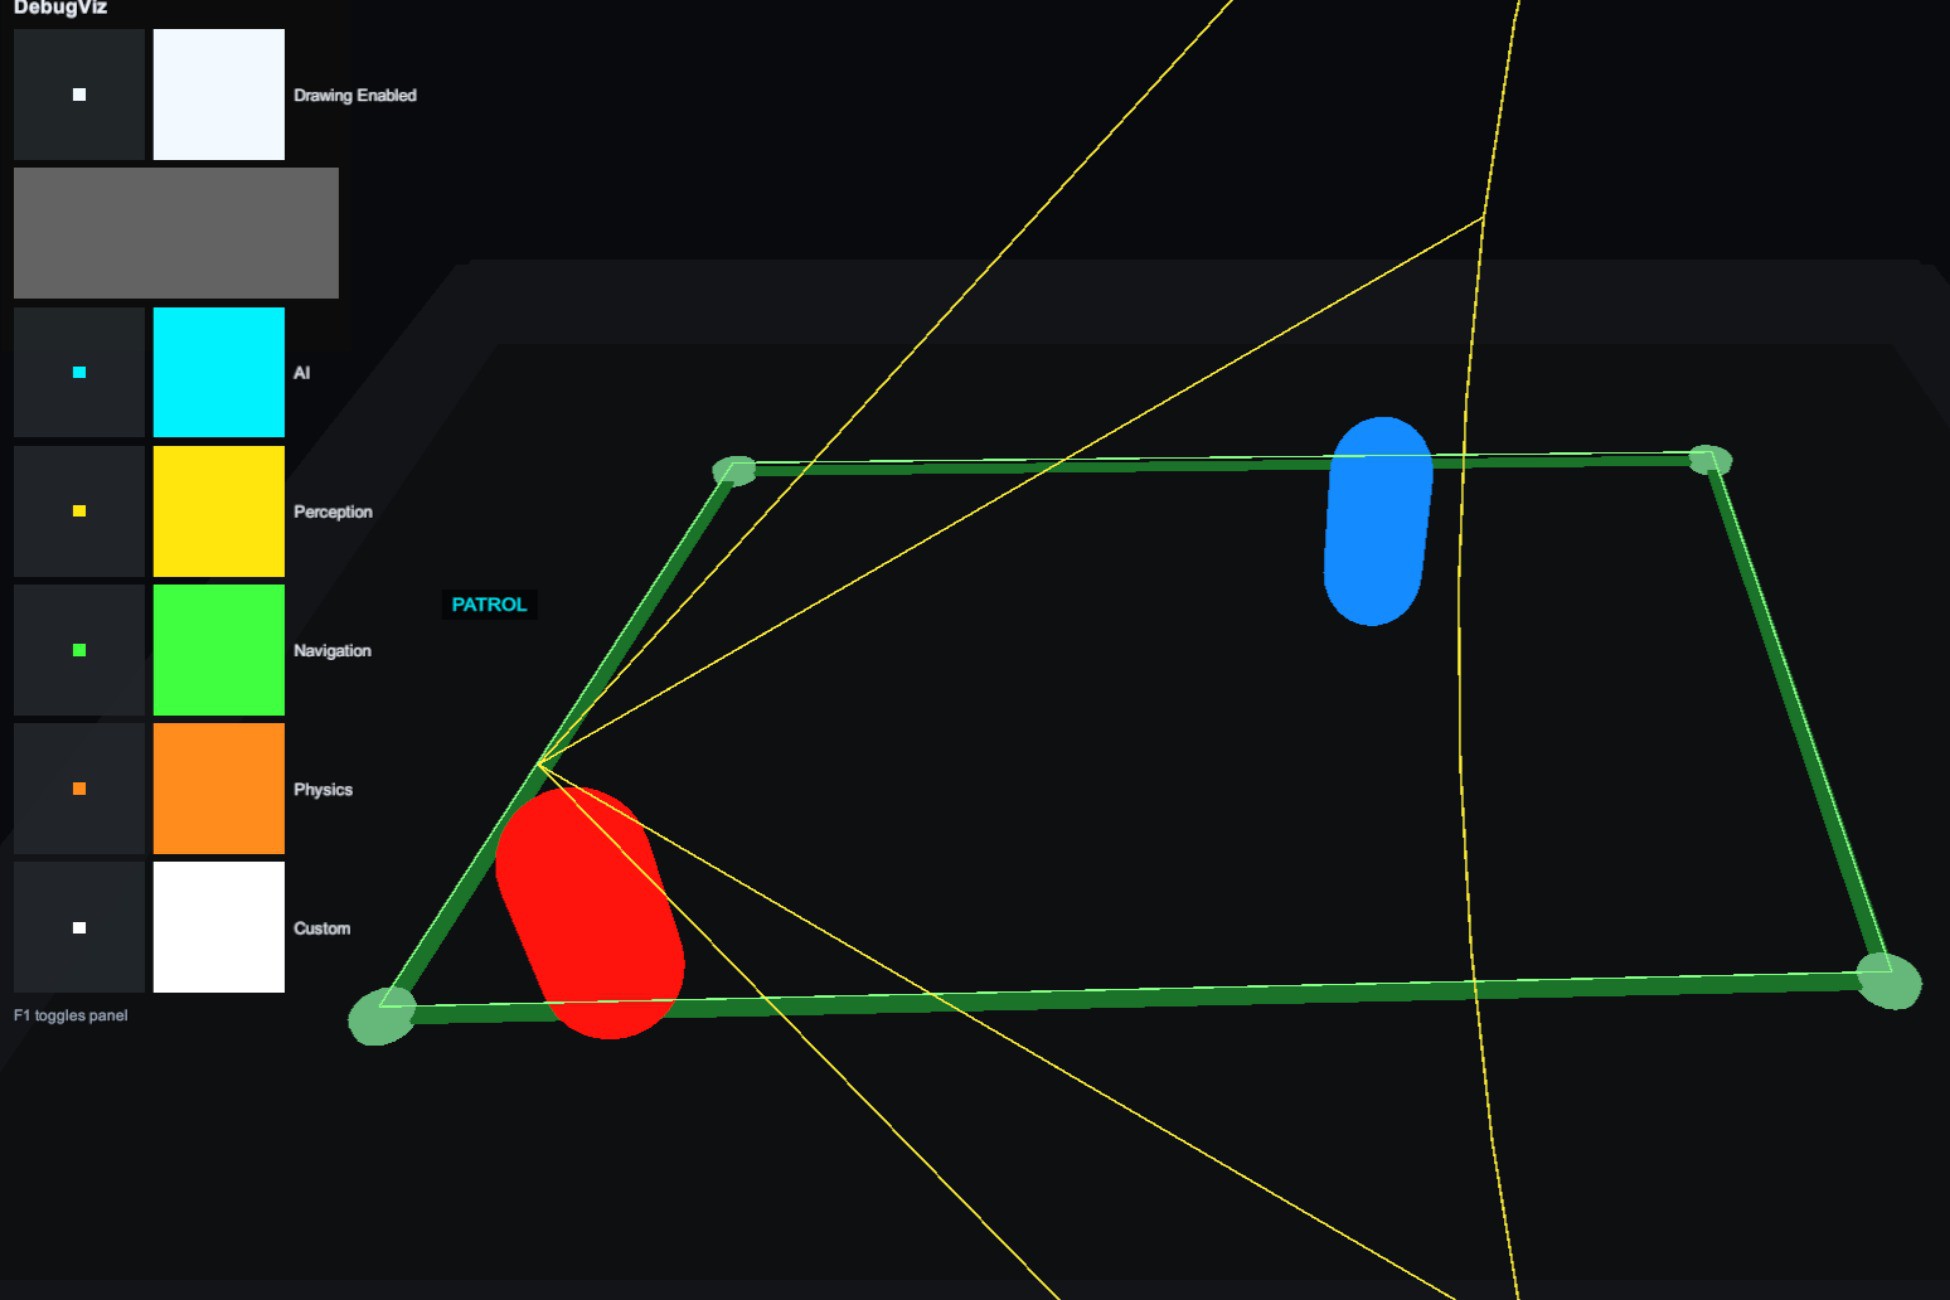1950x1300 pixels.
Task: Click the top-left green waypoint node
Action: (735, 471)
